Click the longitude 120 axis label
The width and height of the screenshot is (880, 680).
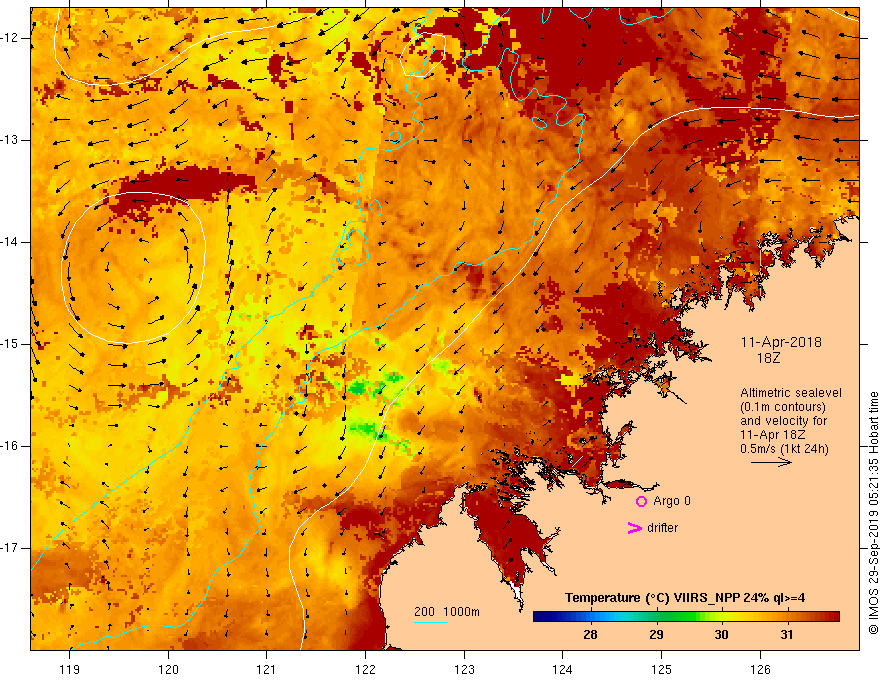click(168, 669)
